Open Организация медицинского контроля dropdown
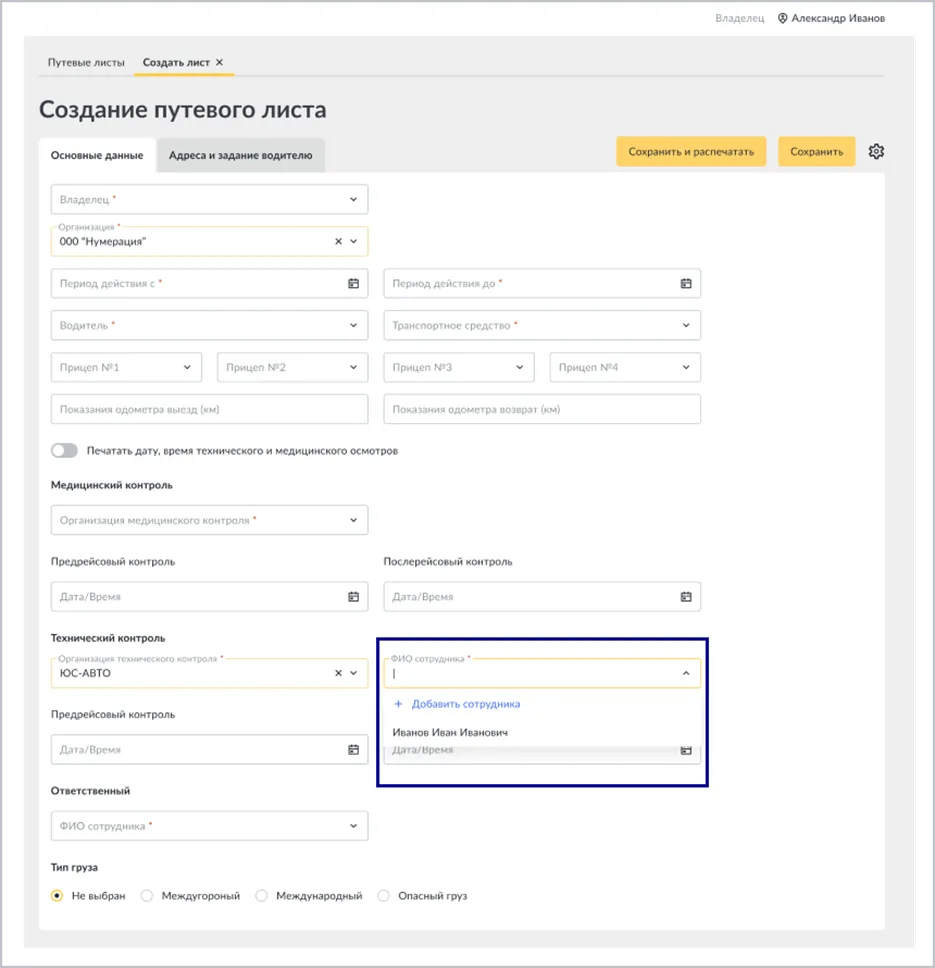This screenshot has height=968, width=935. tap(209, 520)
